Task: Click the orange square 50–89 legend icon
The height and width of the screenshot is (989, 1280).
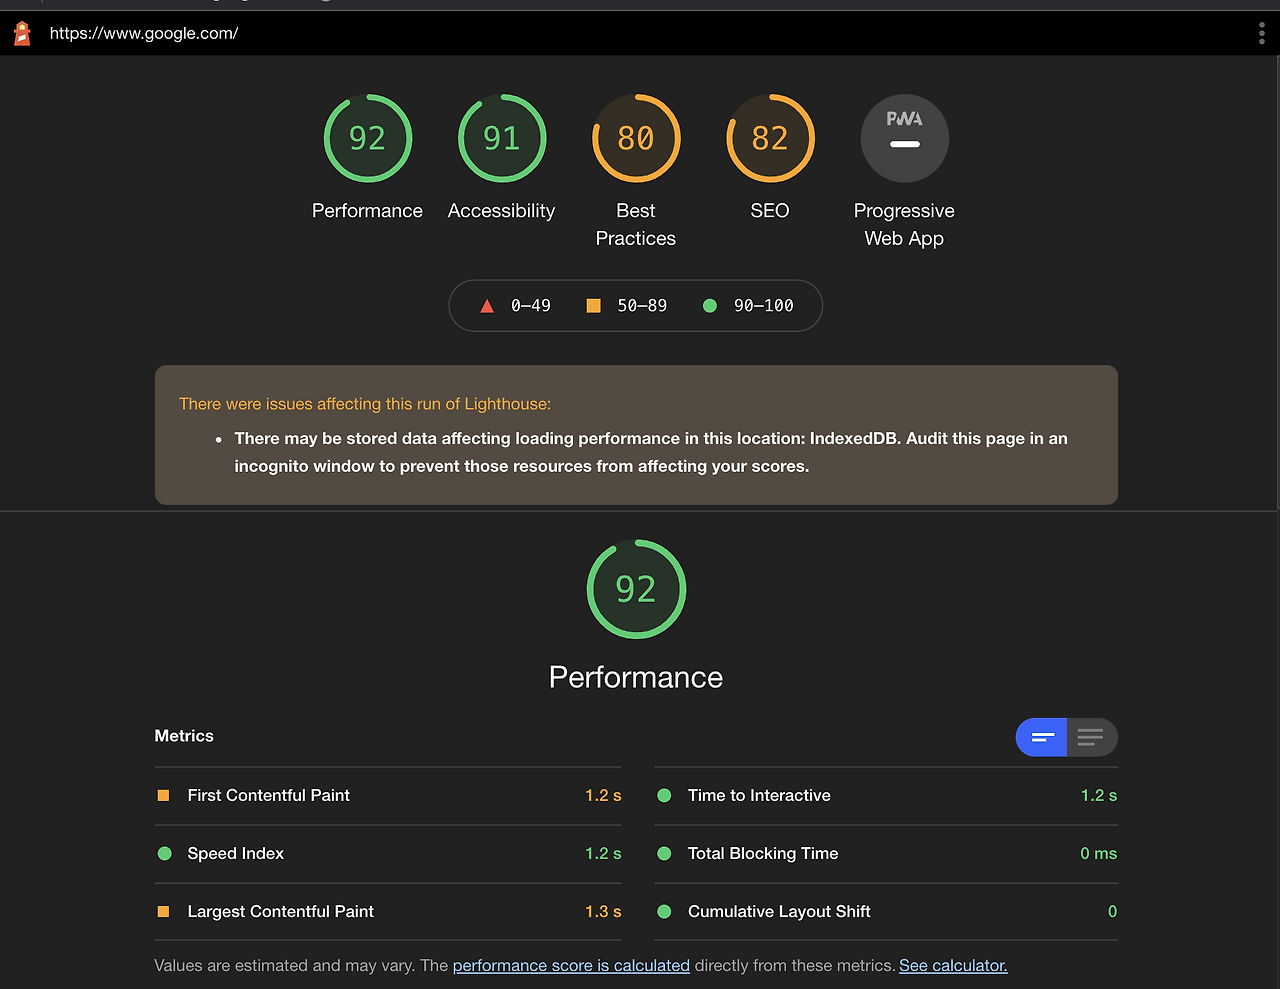Action: click(593, 306)
